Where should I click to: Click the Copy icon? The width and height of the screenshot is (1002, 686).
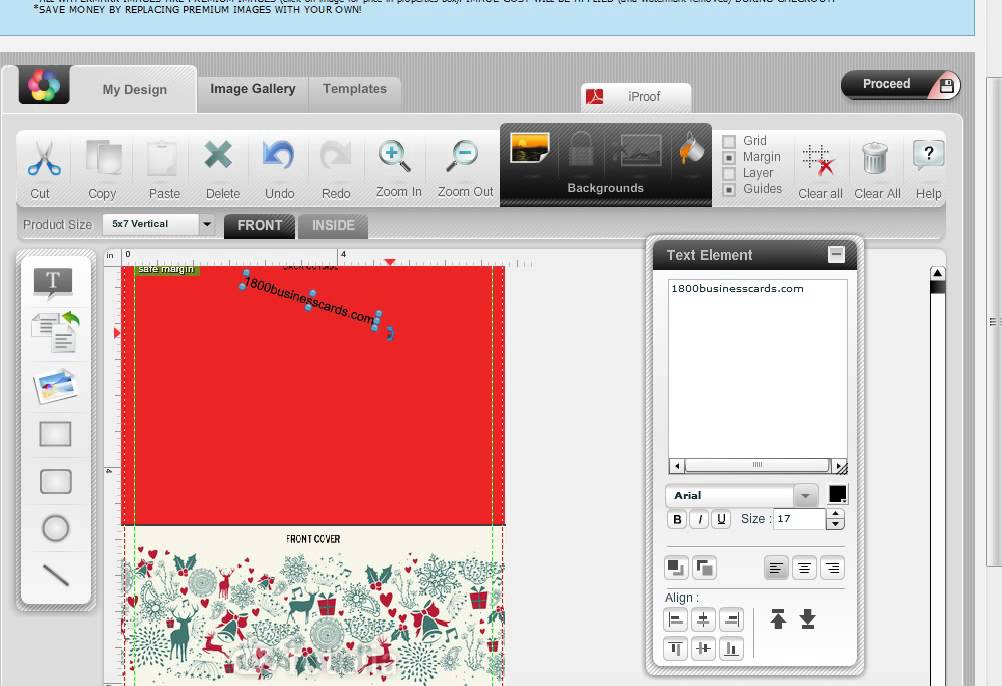click(x=104, y=157)
